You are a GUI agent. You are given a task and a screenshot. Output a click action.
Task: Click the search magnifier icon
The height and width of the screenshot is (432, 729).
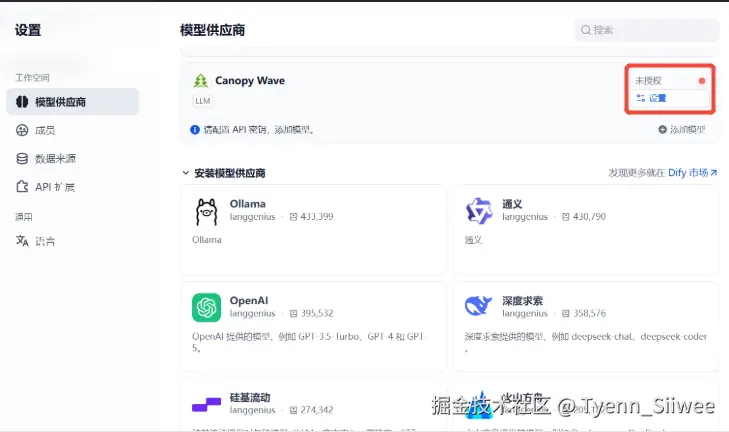586,30
